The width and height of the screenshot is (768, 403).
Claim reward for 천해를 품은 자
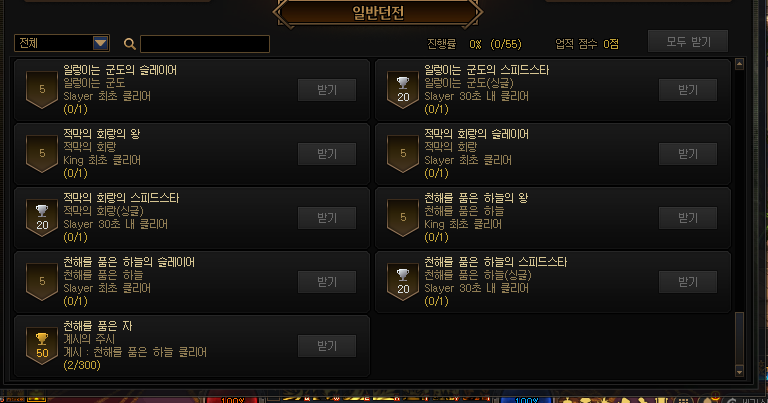pyautogui.click(x=327, y=346)
